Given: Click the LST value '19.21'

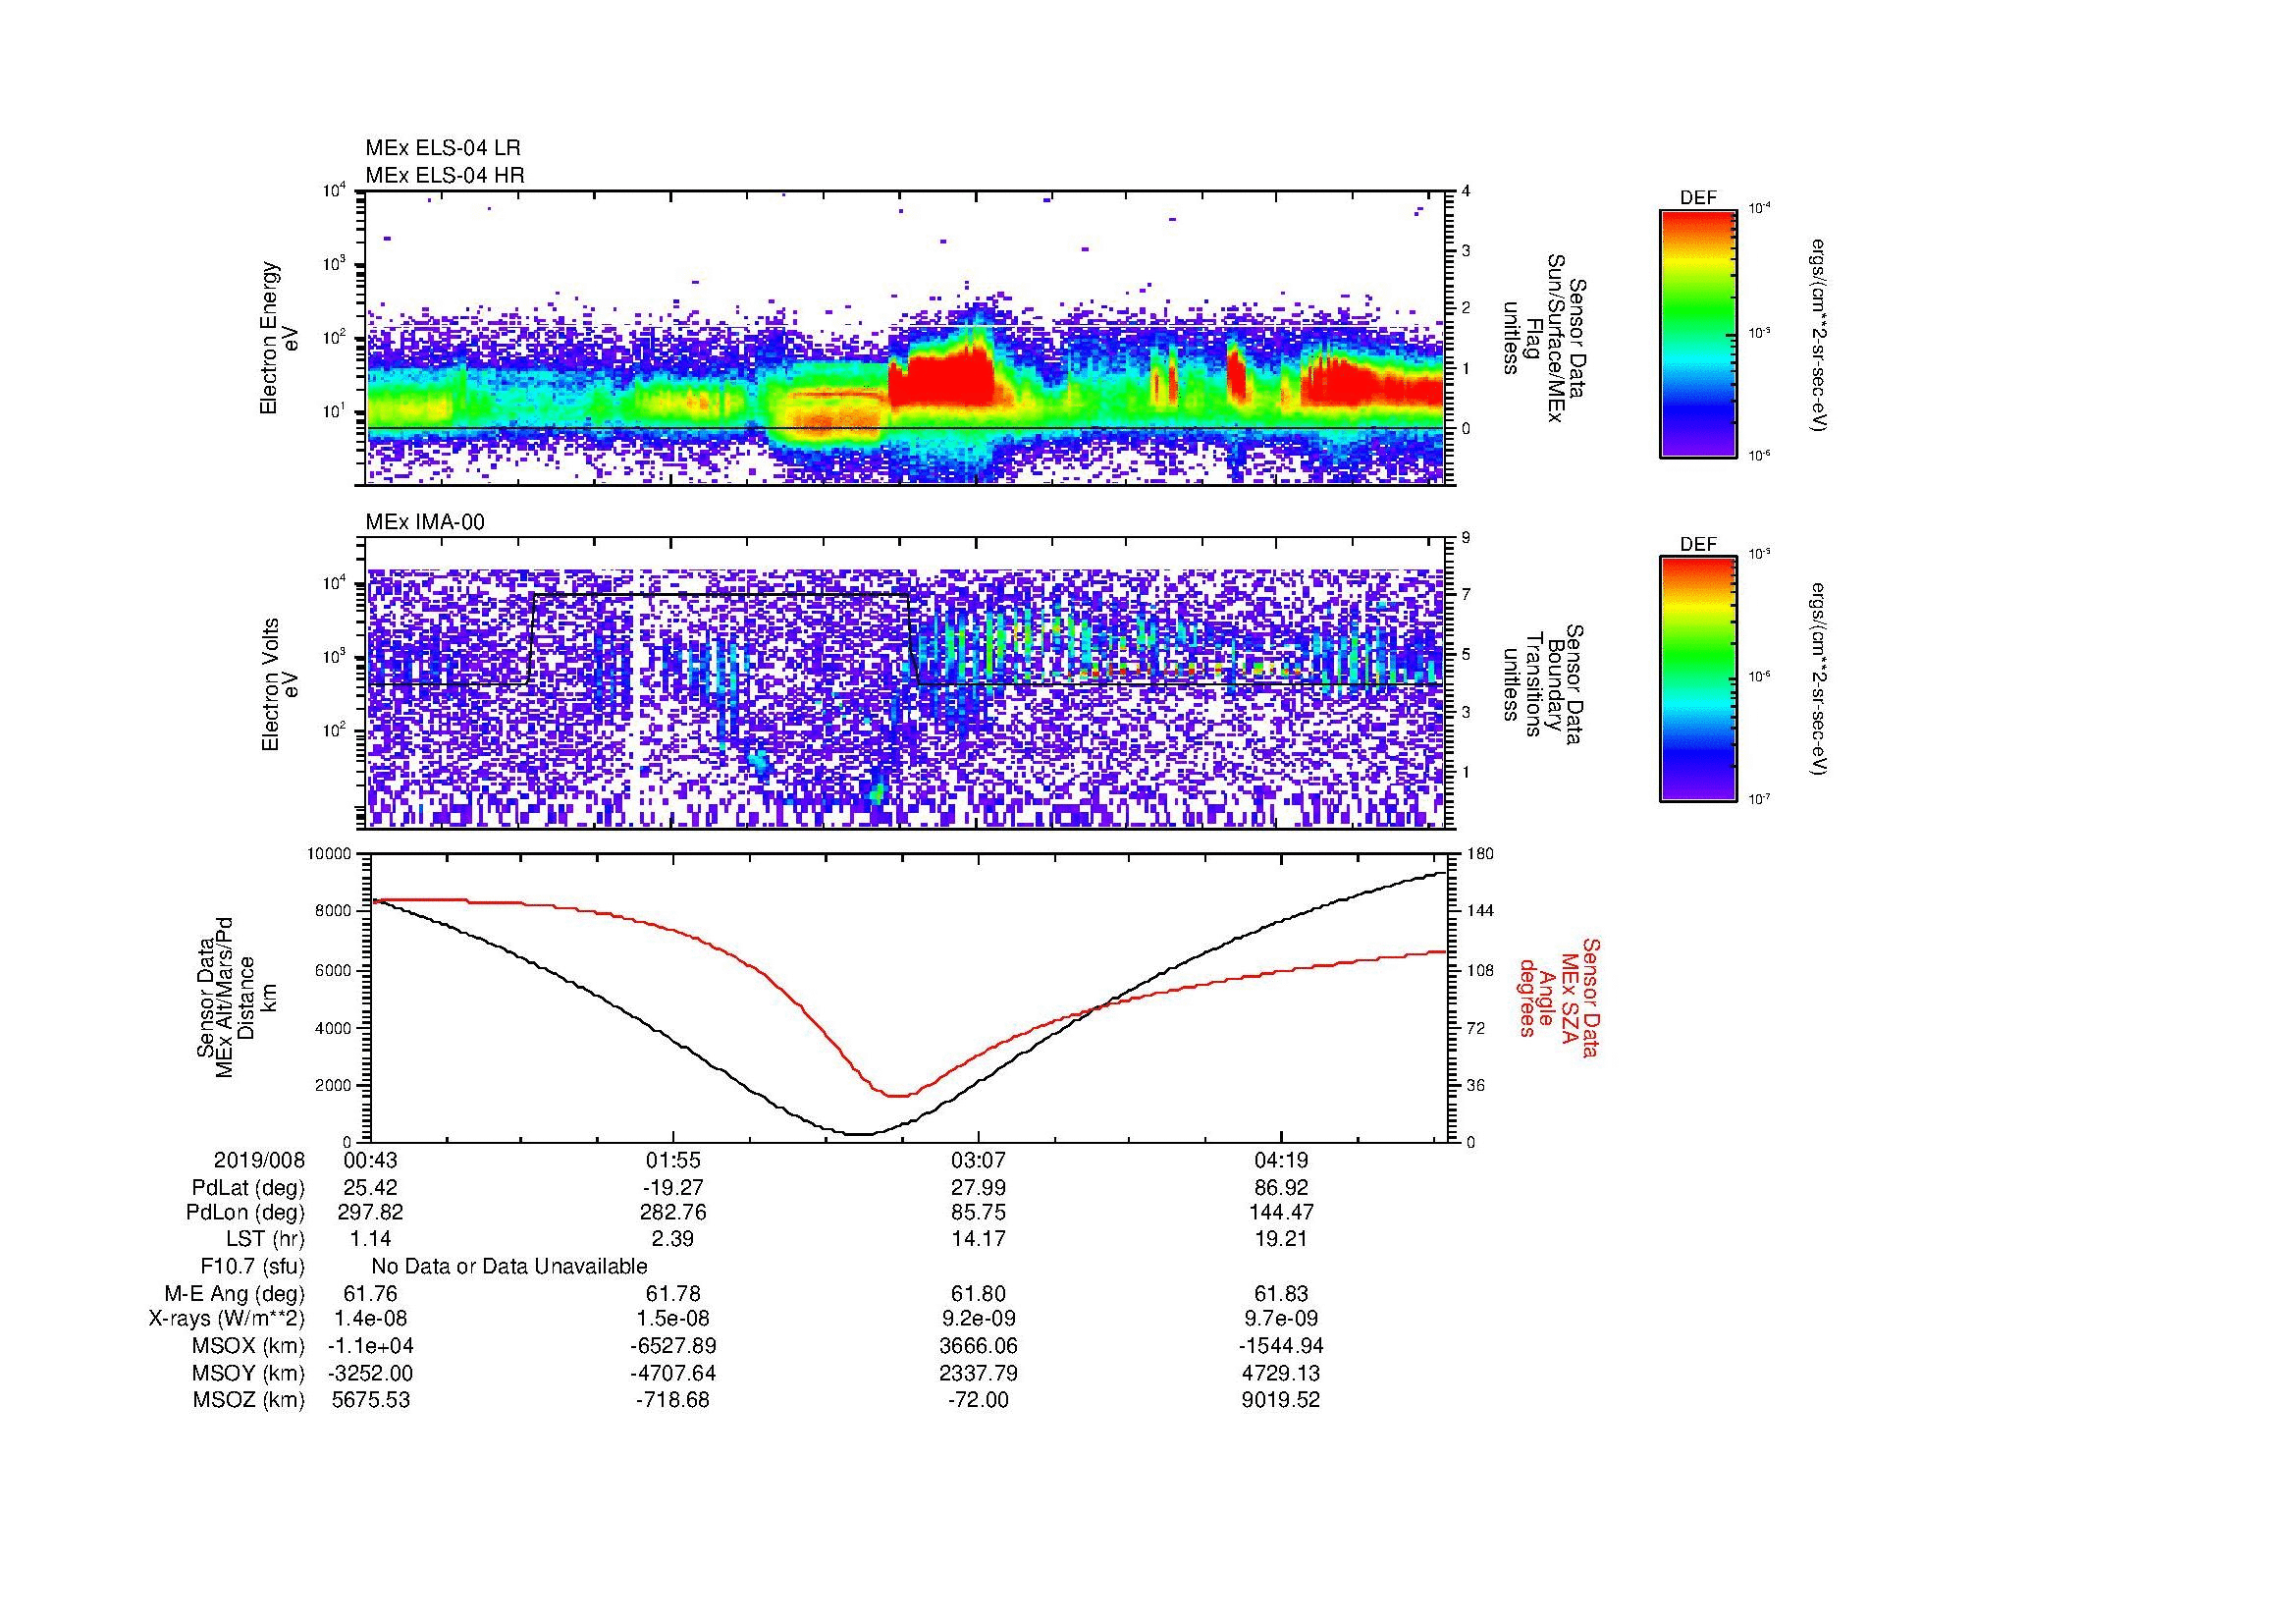Looking at the screenshot, I should (x=1281, y=1239).
